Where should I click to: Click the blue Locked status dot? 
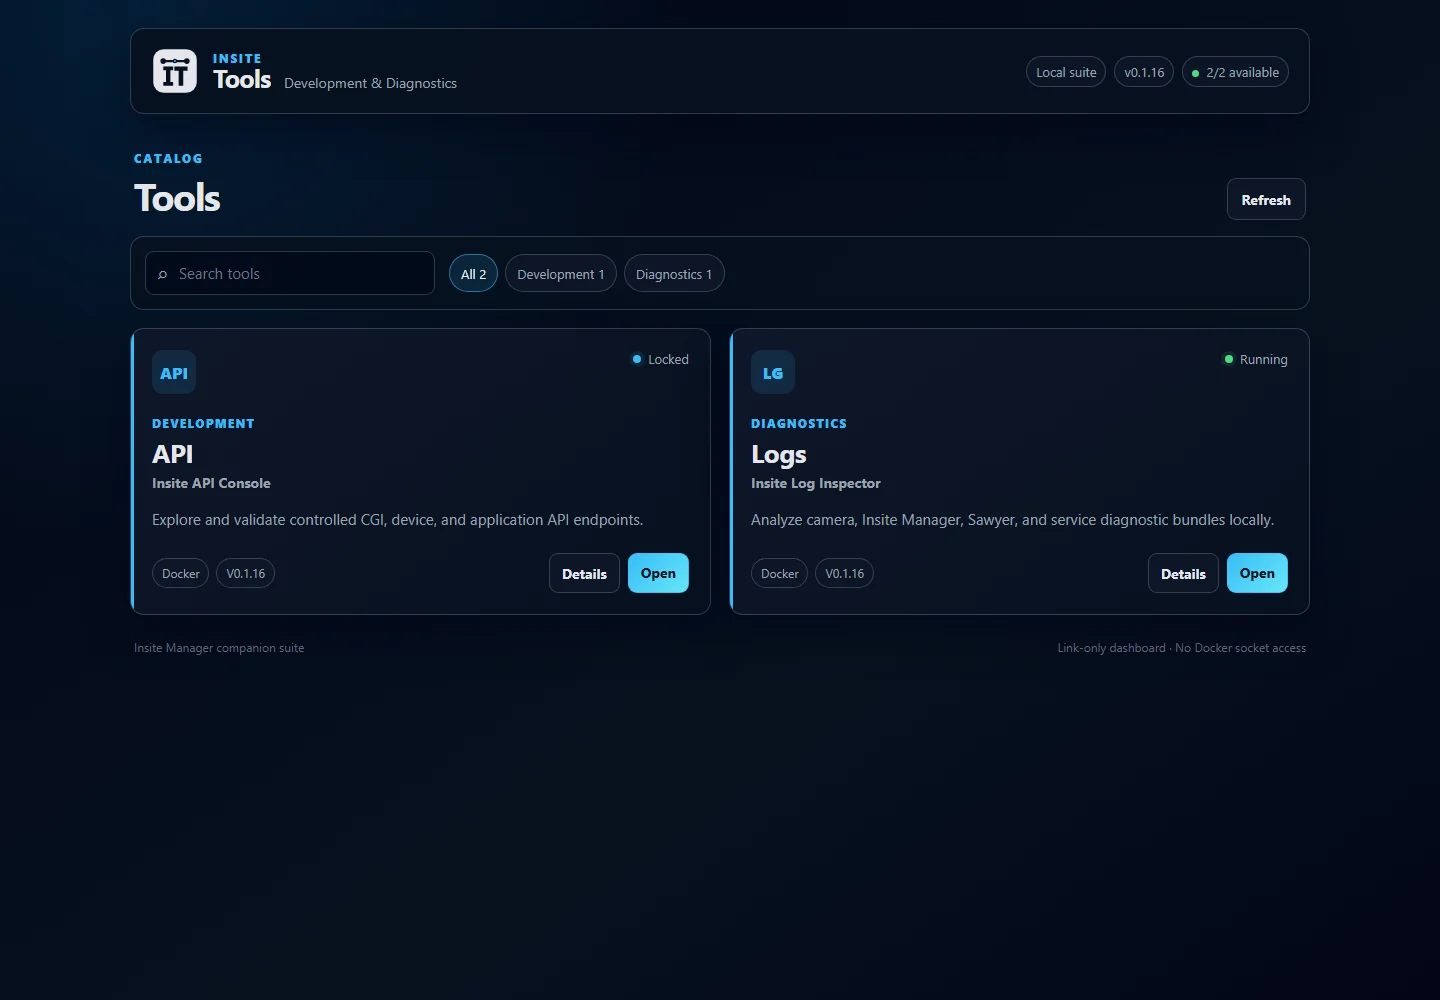click(637, 359)
